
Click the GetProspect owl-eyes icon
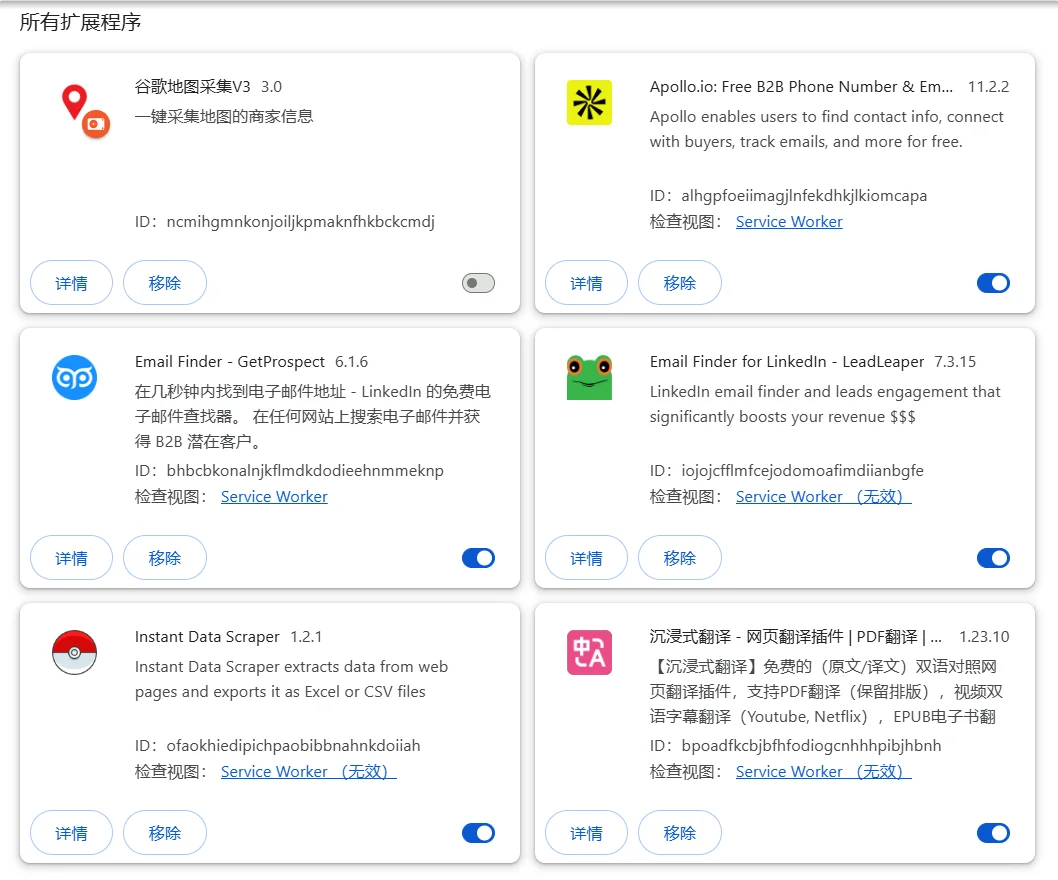74,377
